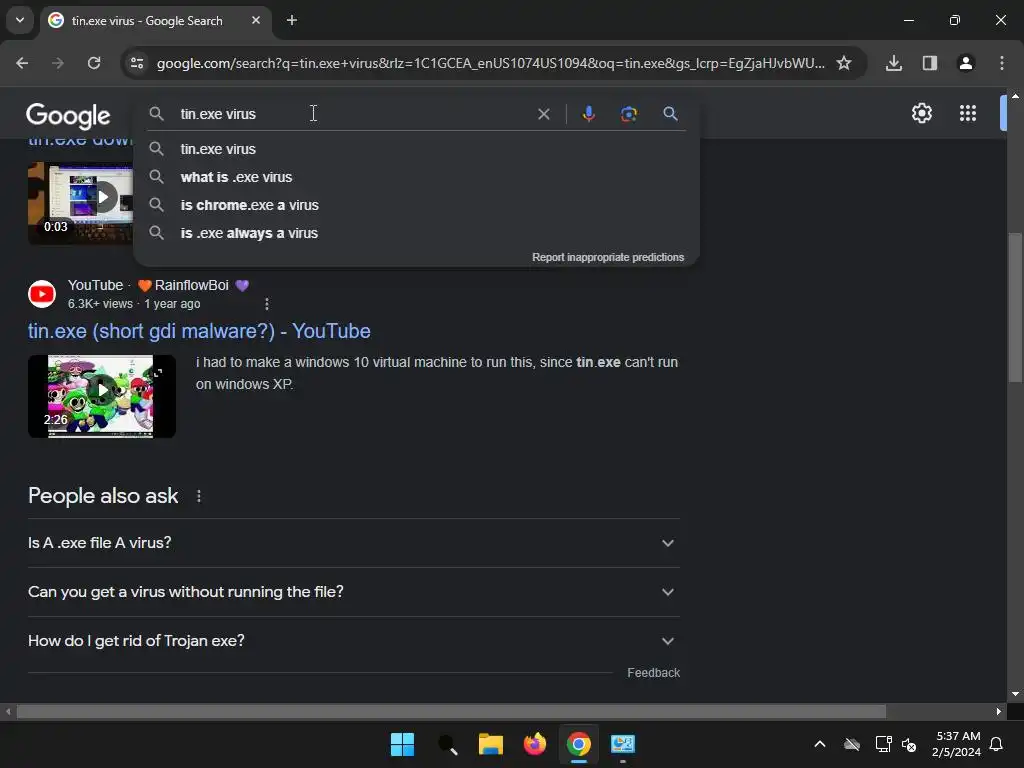Click the left arrow of the horizontal scrollbar

pyautogui.click(x=8, y=711)
